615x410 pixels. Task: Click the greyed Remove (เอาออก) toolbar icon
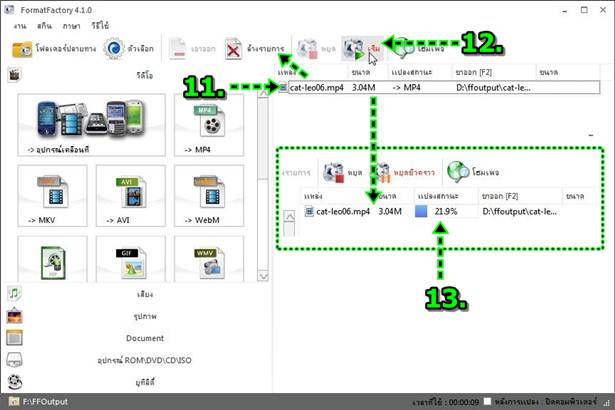(x=177, y=49)
